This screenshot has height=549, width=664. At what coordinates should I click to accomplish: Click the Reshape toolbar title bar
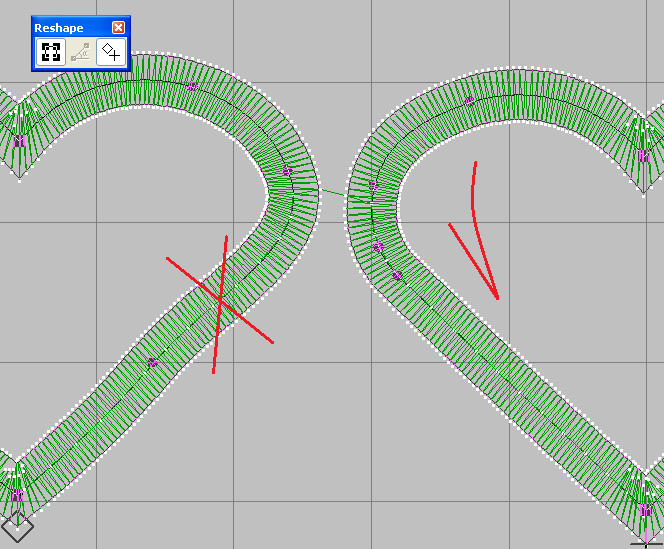point(80,28)
